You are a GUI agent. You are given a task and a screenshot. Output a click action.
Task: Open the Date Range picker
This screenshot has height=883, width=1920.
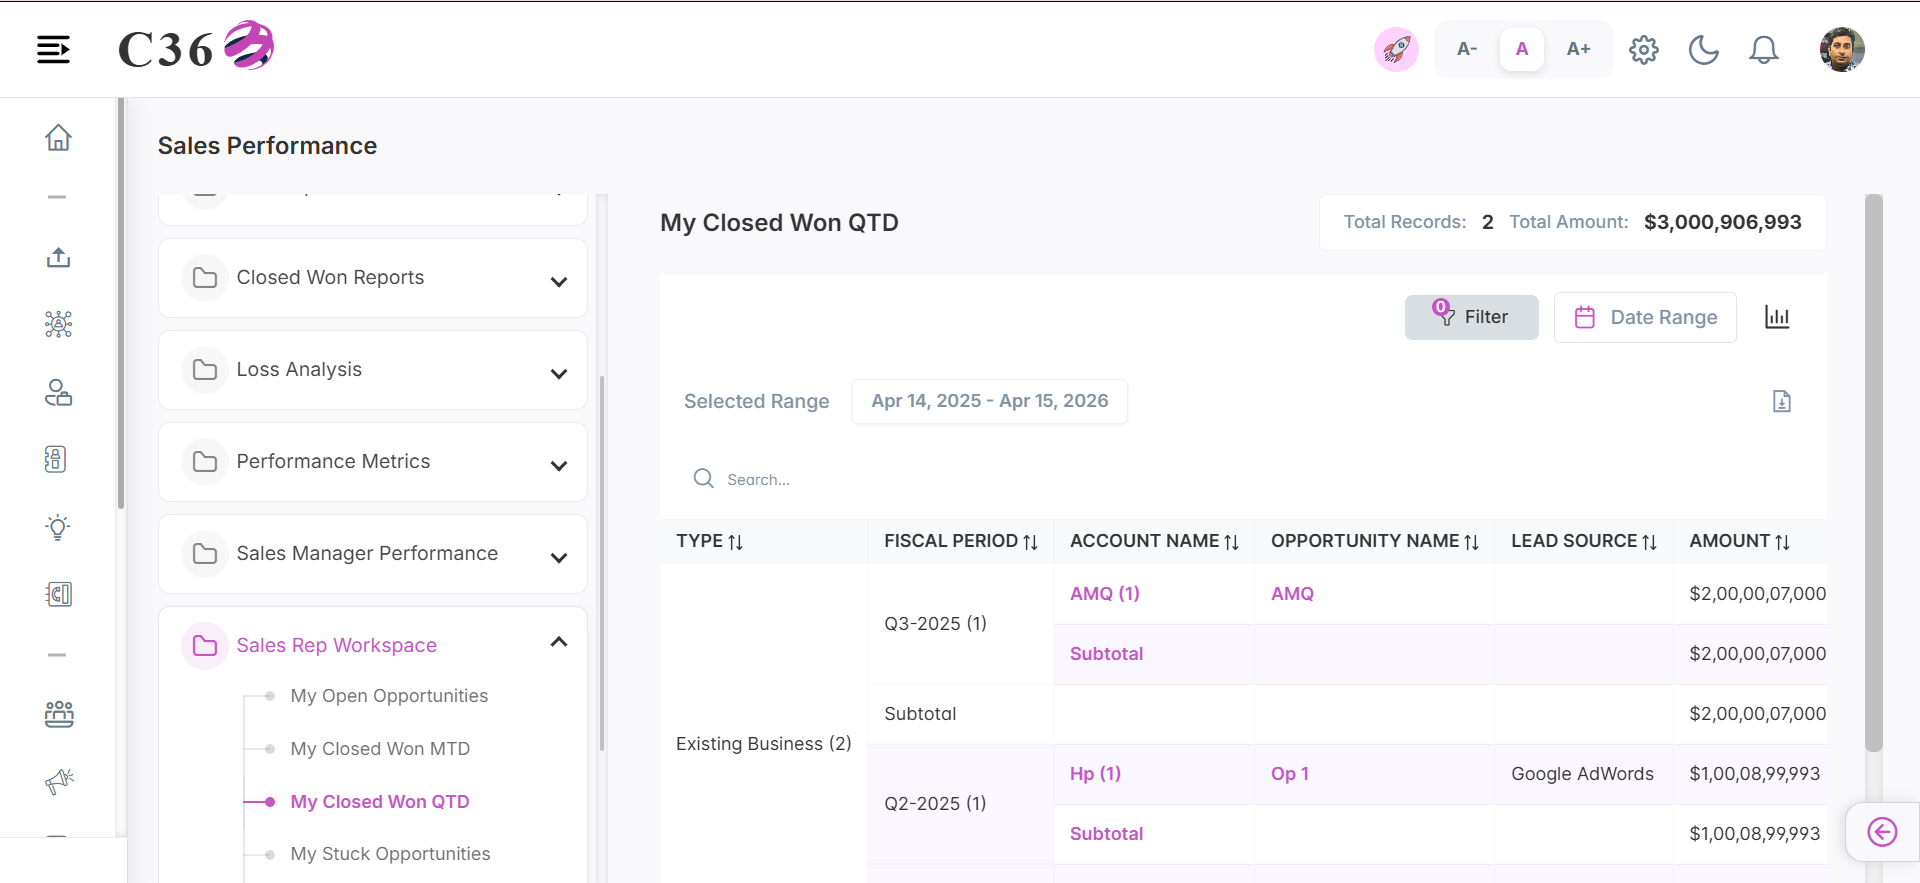[x=1645, y=317]
